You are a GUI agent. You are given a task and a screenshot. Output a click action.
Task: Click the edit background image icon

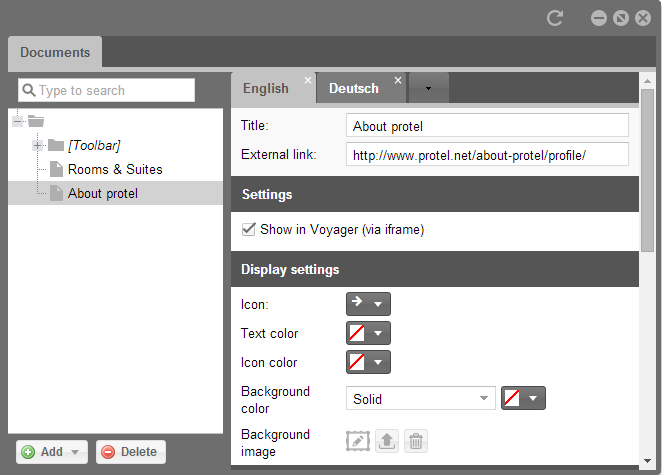(358, 441)
